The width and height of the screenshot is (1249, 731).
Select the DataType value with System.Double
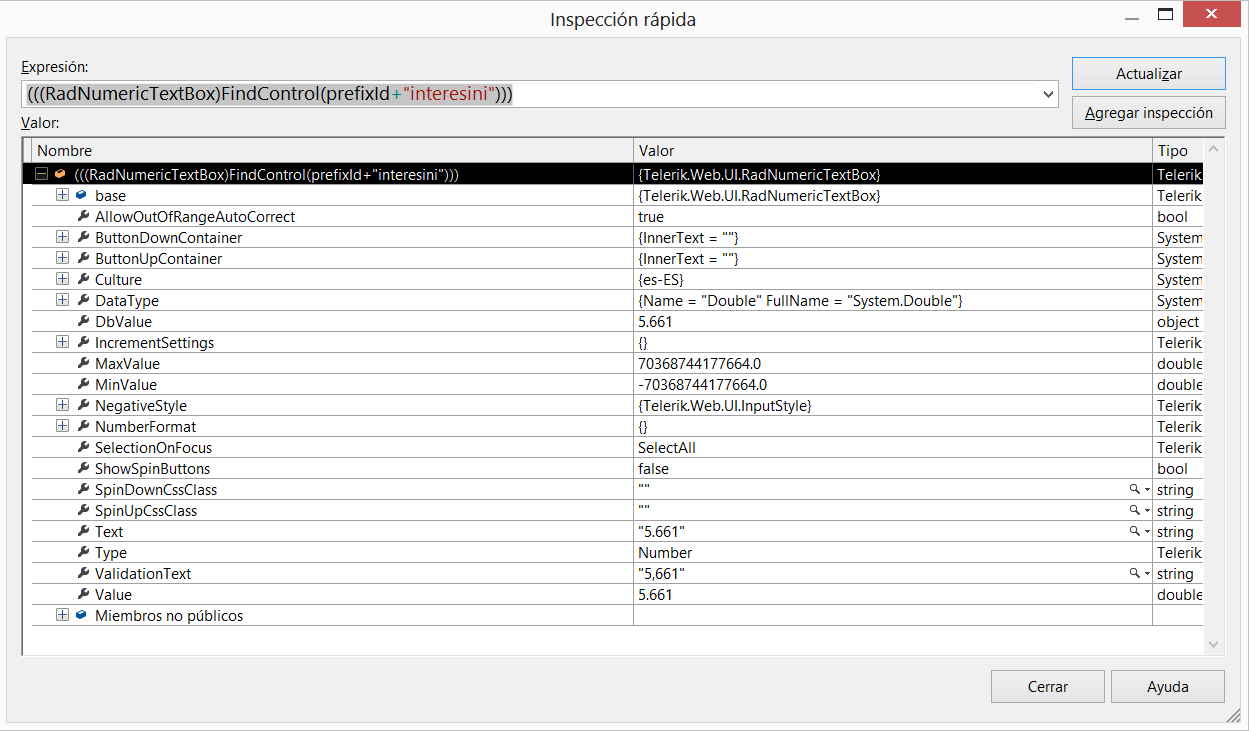click(x=800, y=300)
